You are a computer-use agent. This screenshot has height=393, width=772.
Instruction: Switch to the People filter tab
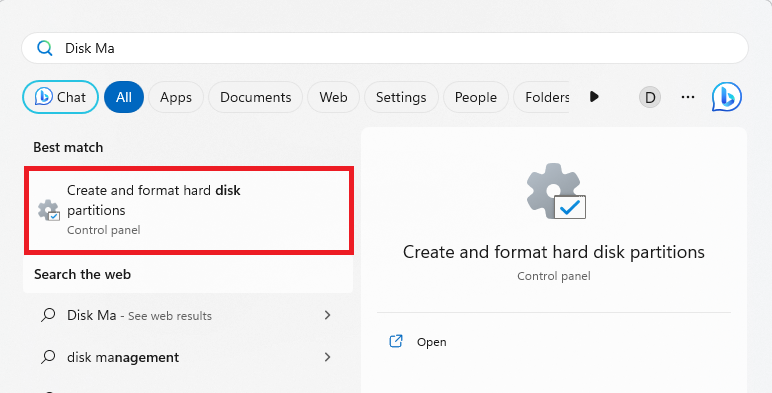click(x=476, y=97)
